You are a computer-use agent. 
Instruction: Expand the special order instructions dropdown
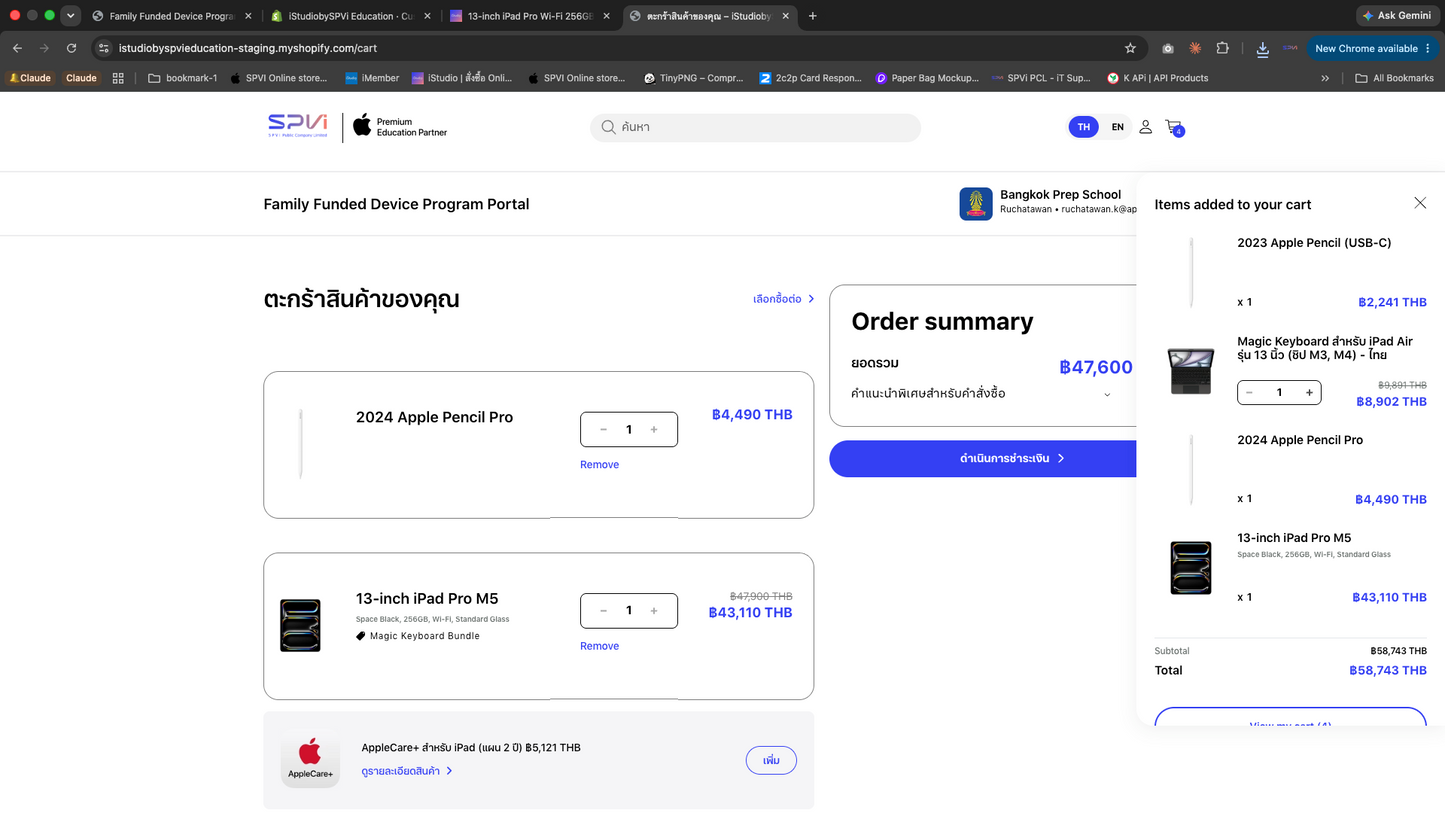(x=1107, y=395)
